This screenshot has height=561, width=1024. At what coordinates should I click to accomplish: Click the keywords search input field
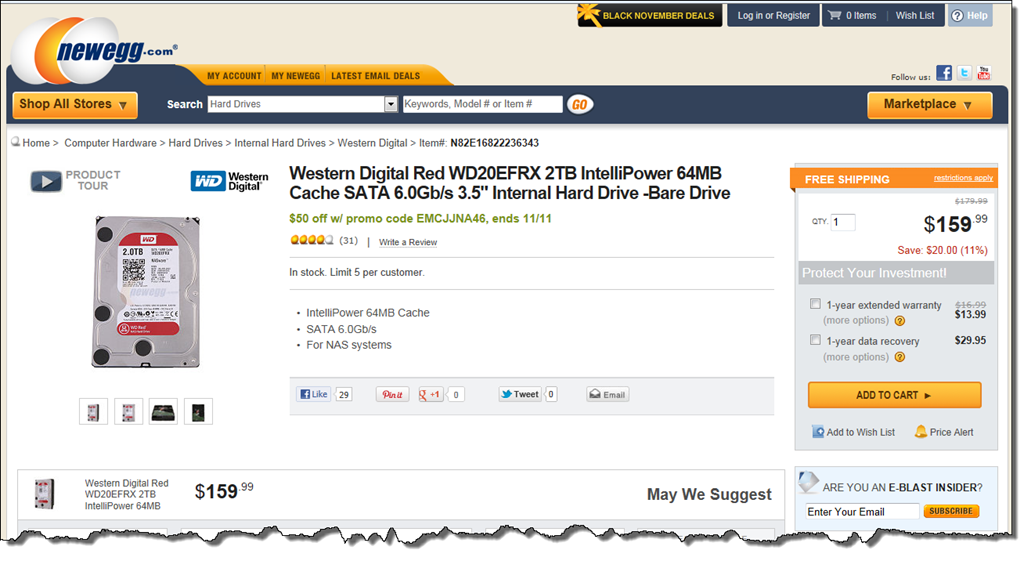pyautogui.click(x=482, y=104)
